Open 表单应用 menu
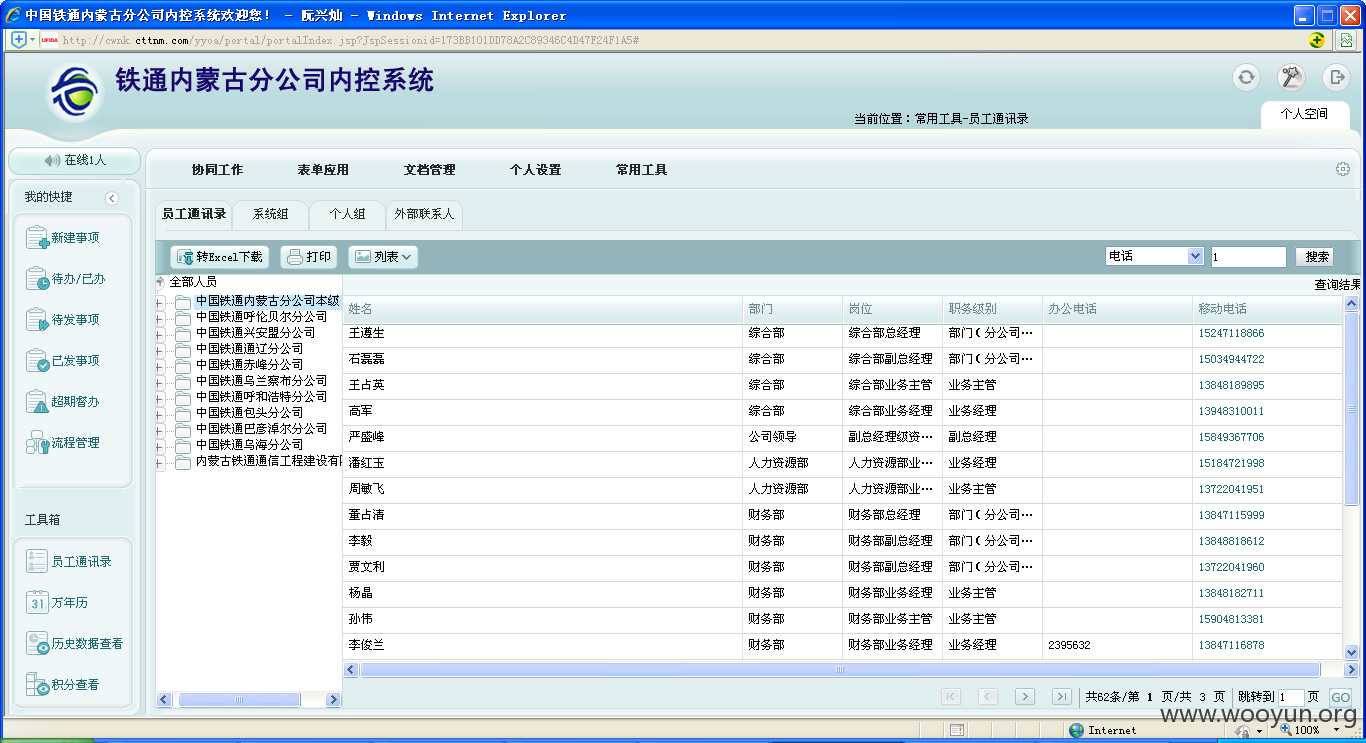This screenshot has width=1366, height=743. coord(323,170)
